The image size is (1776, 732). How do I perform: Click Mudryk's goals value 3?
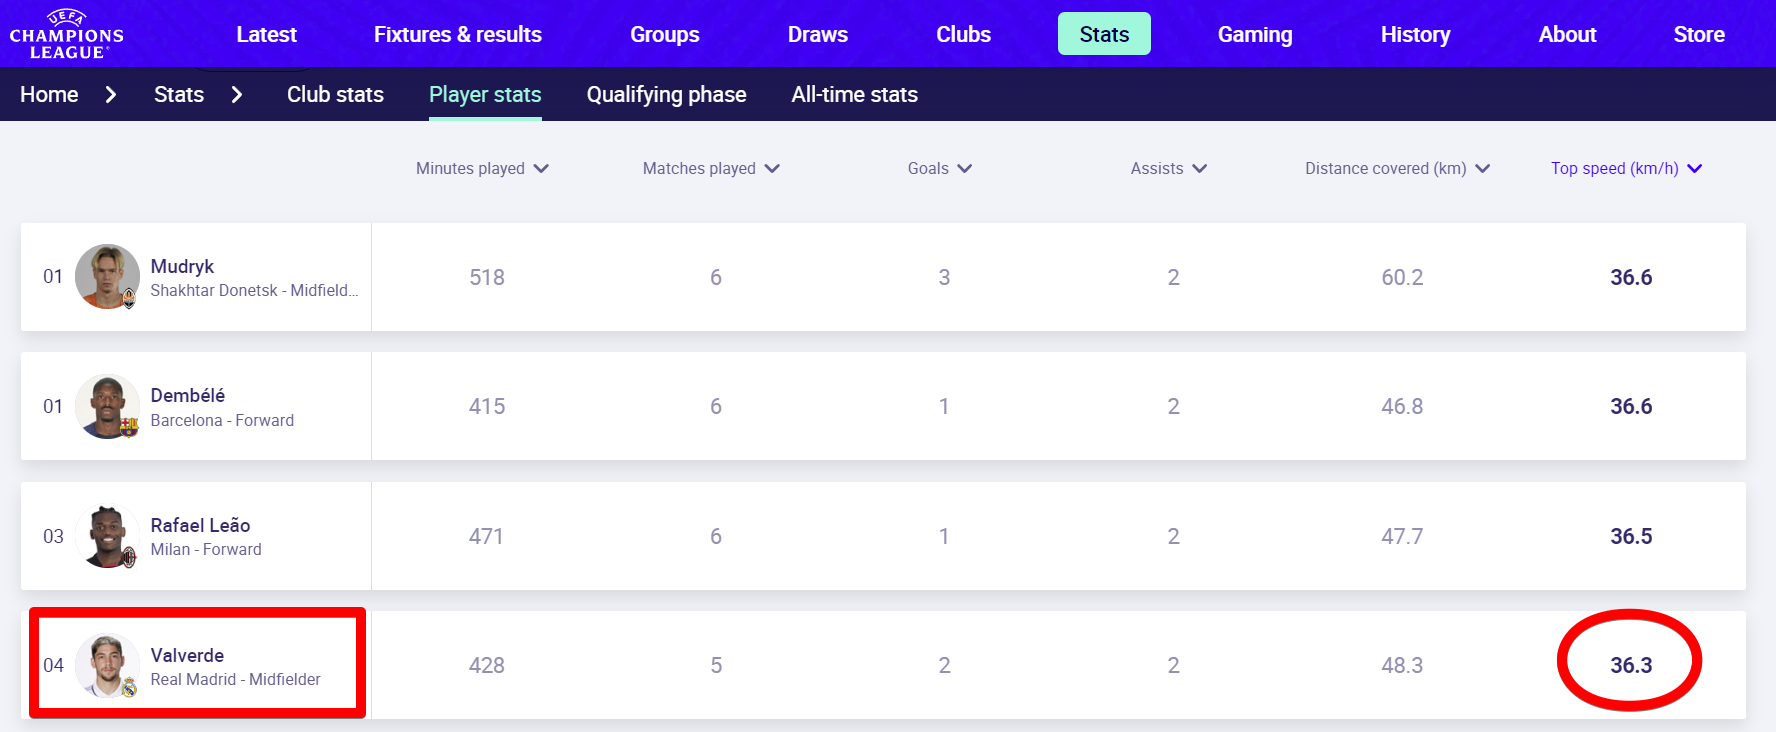tap(944, 277)
